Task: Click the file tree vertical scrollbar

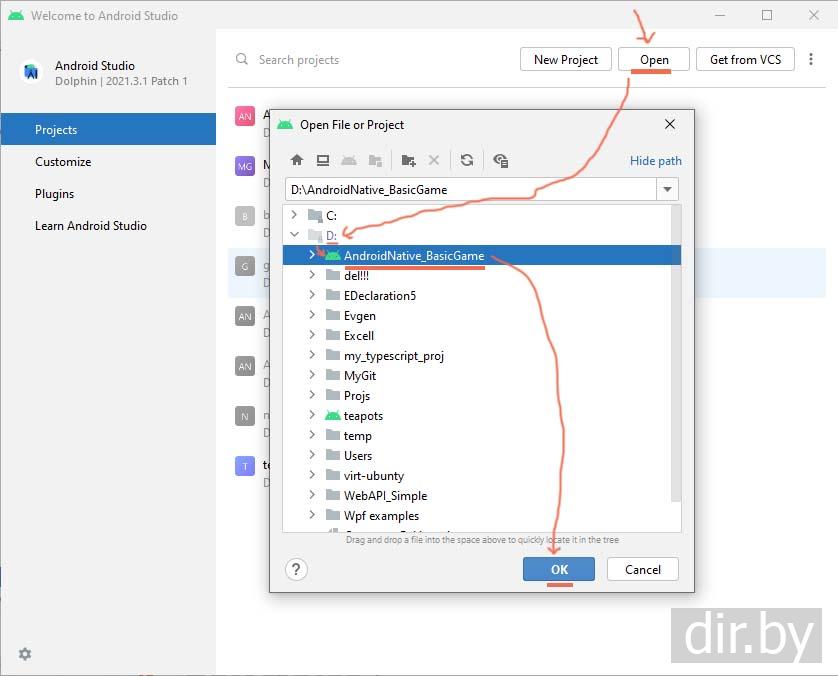Action: 676,350
